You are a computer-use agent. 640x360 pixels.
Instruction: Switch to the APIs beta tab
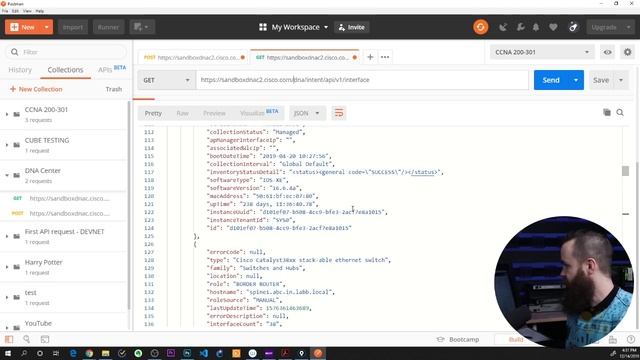112,69
